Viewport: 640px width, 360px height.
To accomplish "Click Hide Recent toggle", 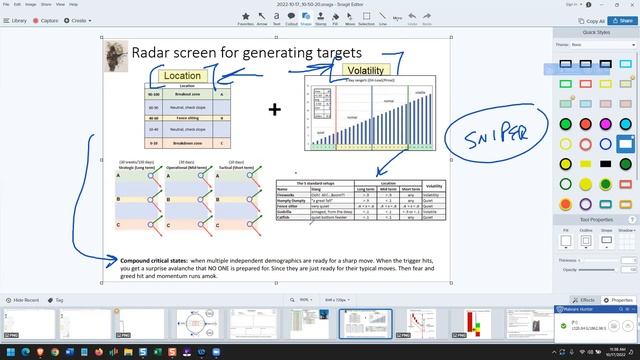I will (22, 300).
